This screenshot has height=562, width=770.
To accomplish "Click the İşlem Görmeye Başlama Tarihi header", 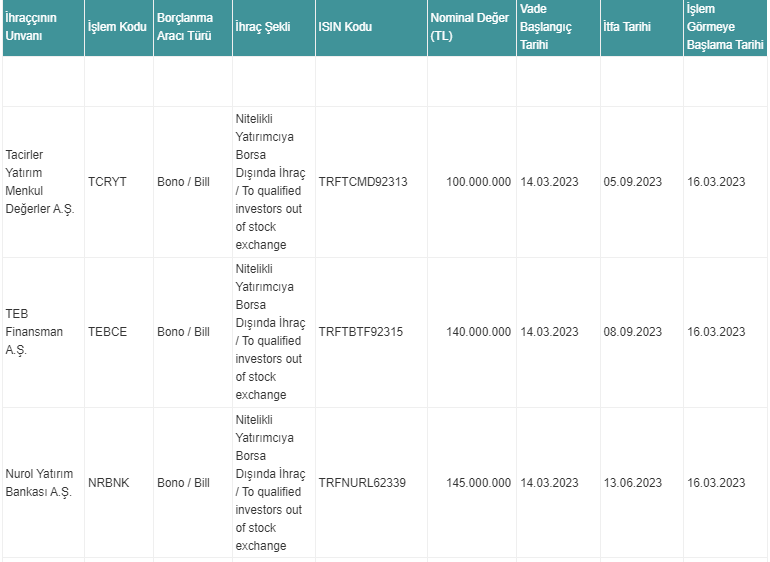I will [x=725, y=27].
